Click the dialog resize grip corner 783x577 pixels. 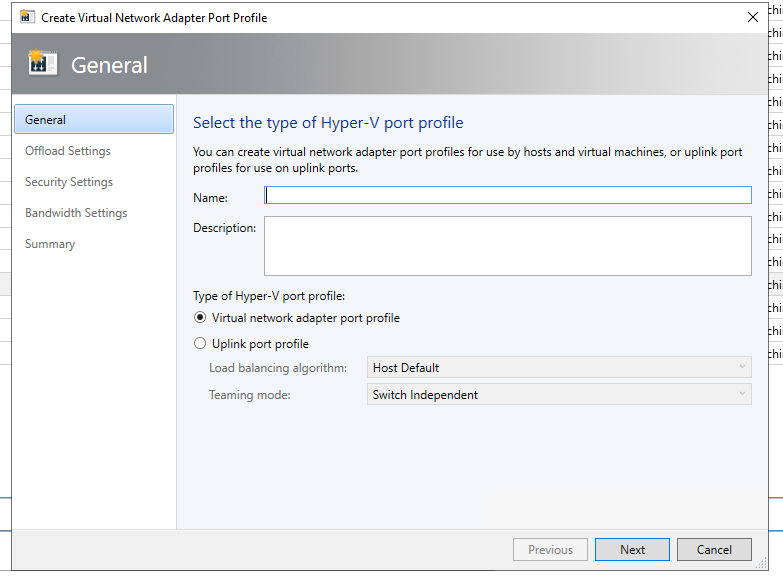coord(761,564)
